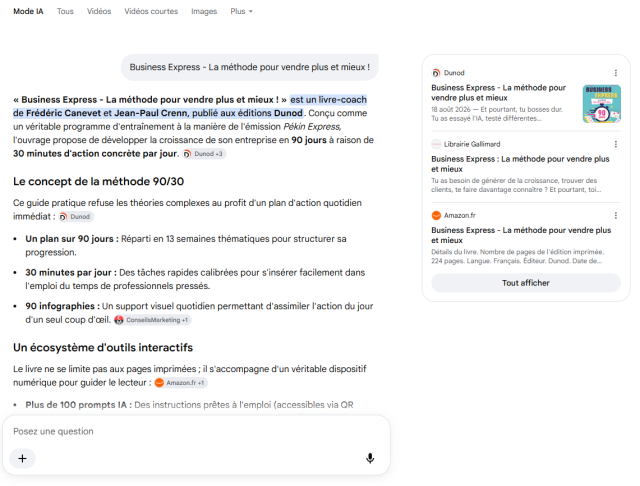Open the Dunod source chip after immédiat
Viewport: 640px width, 486px height.
pyautogui.click(x=76, y=217)
